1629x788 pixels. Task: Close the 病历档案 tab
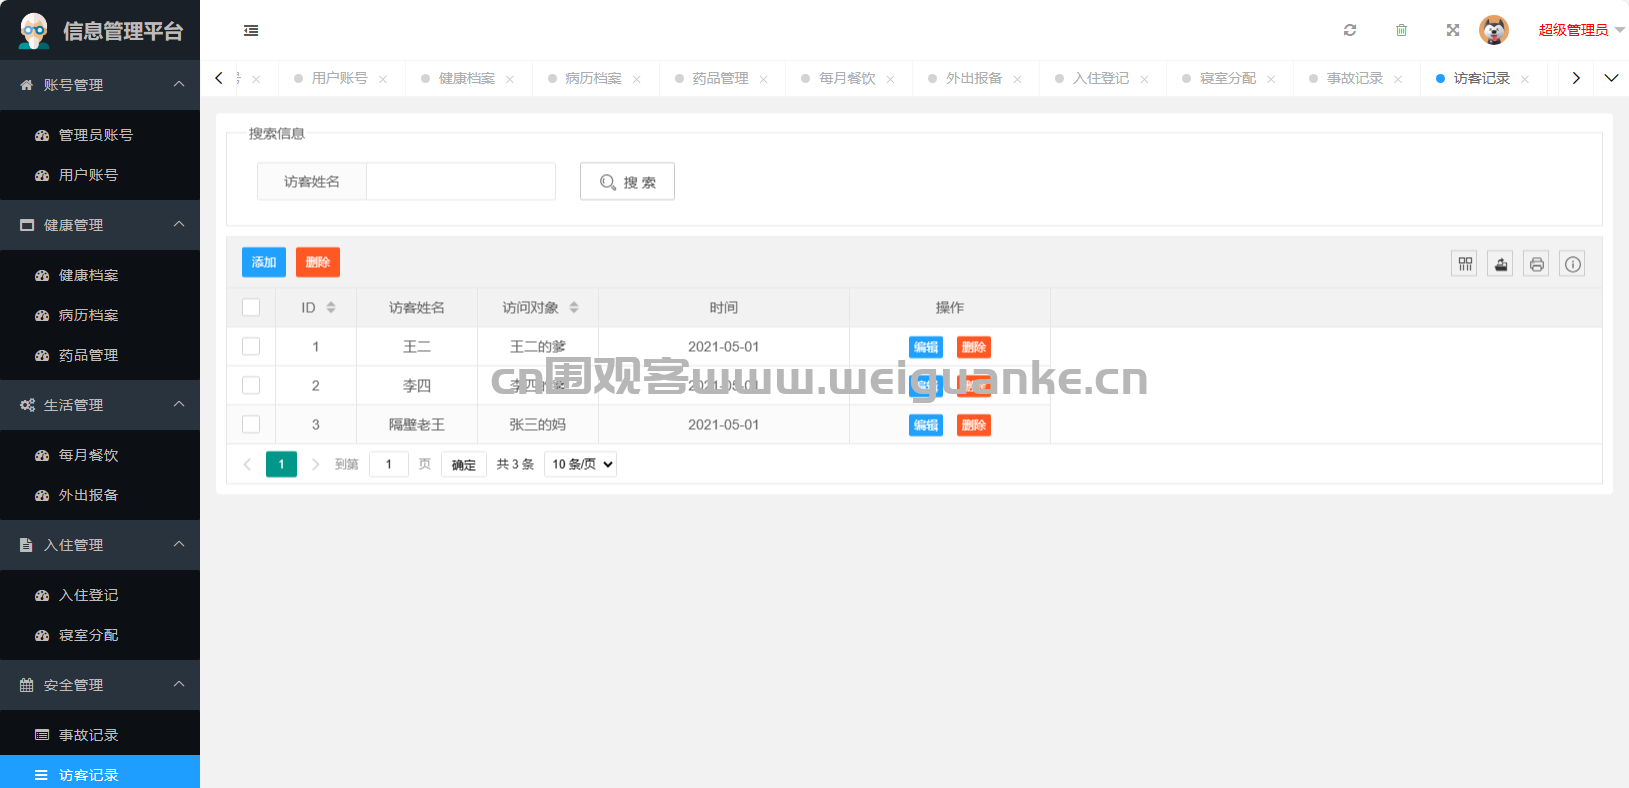click(637, 79)
